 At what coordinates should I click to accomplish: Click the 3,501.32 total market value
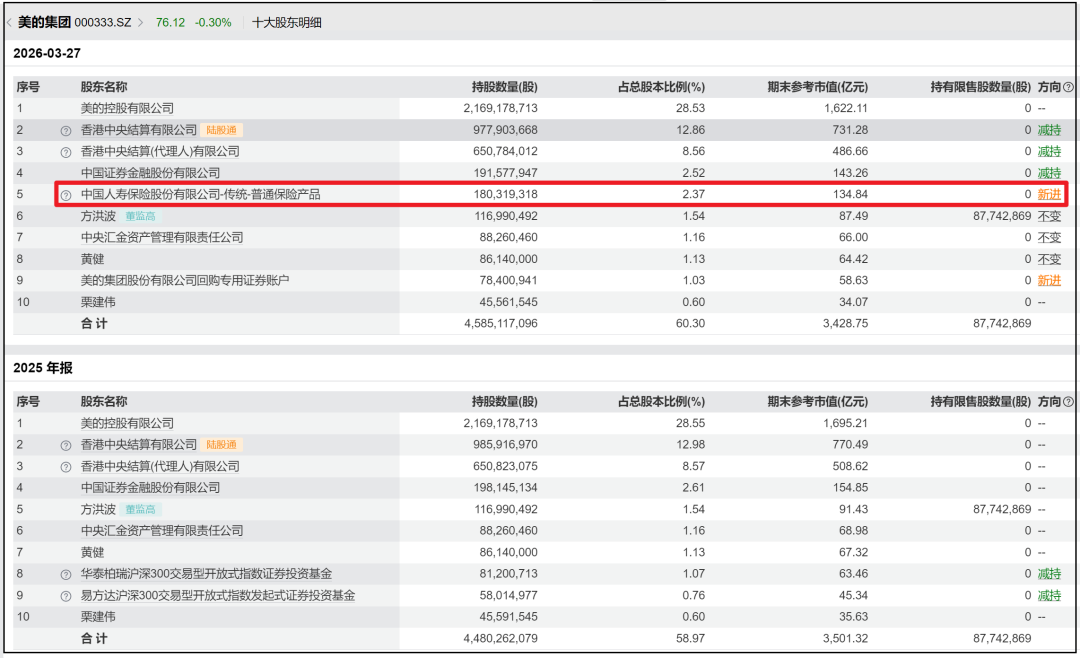click(x=846, y=639)
